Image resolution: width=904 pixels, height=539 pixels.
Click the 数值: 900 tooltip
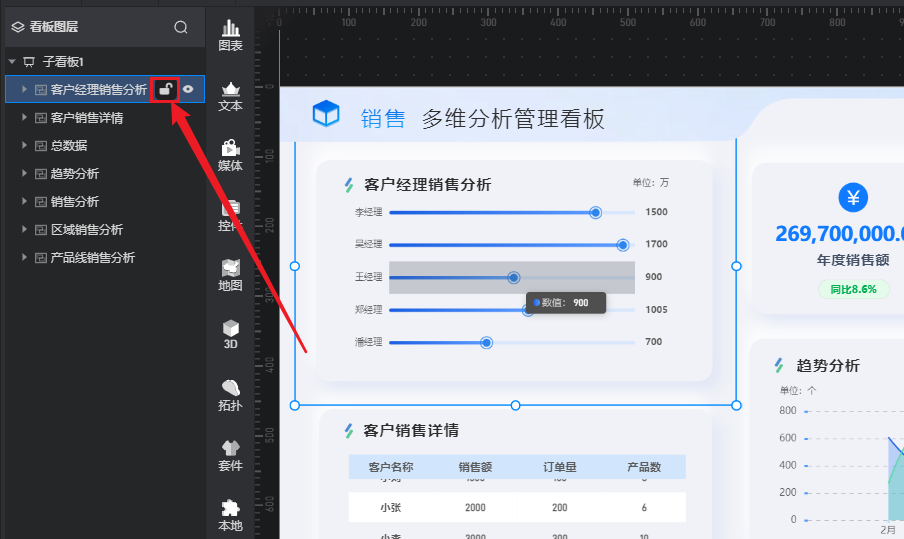[566, 303]
